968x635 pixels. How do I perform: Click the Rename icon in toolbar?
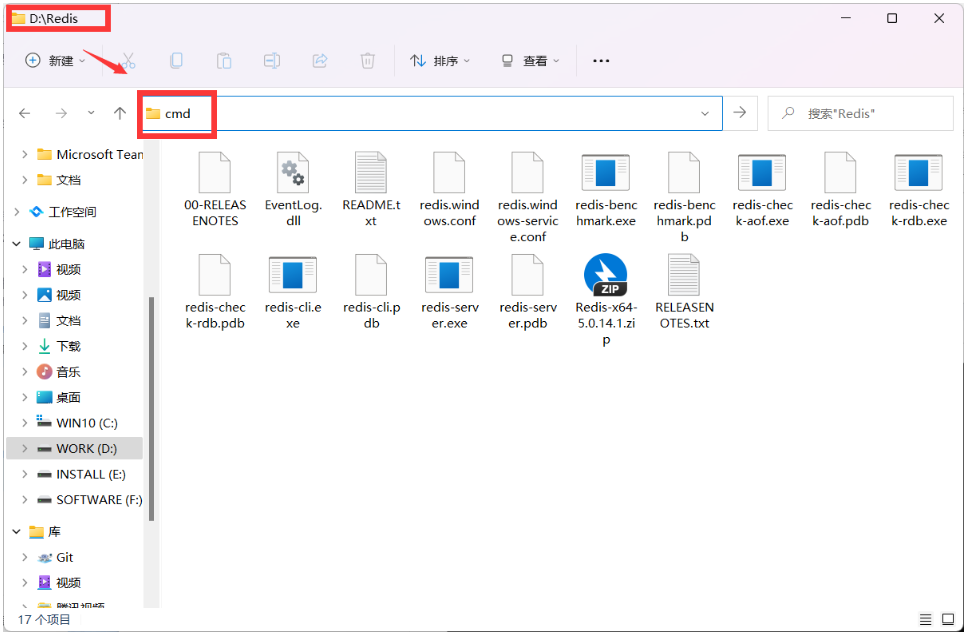pos(271,61)
